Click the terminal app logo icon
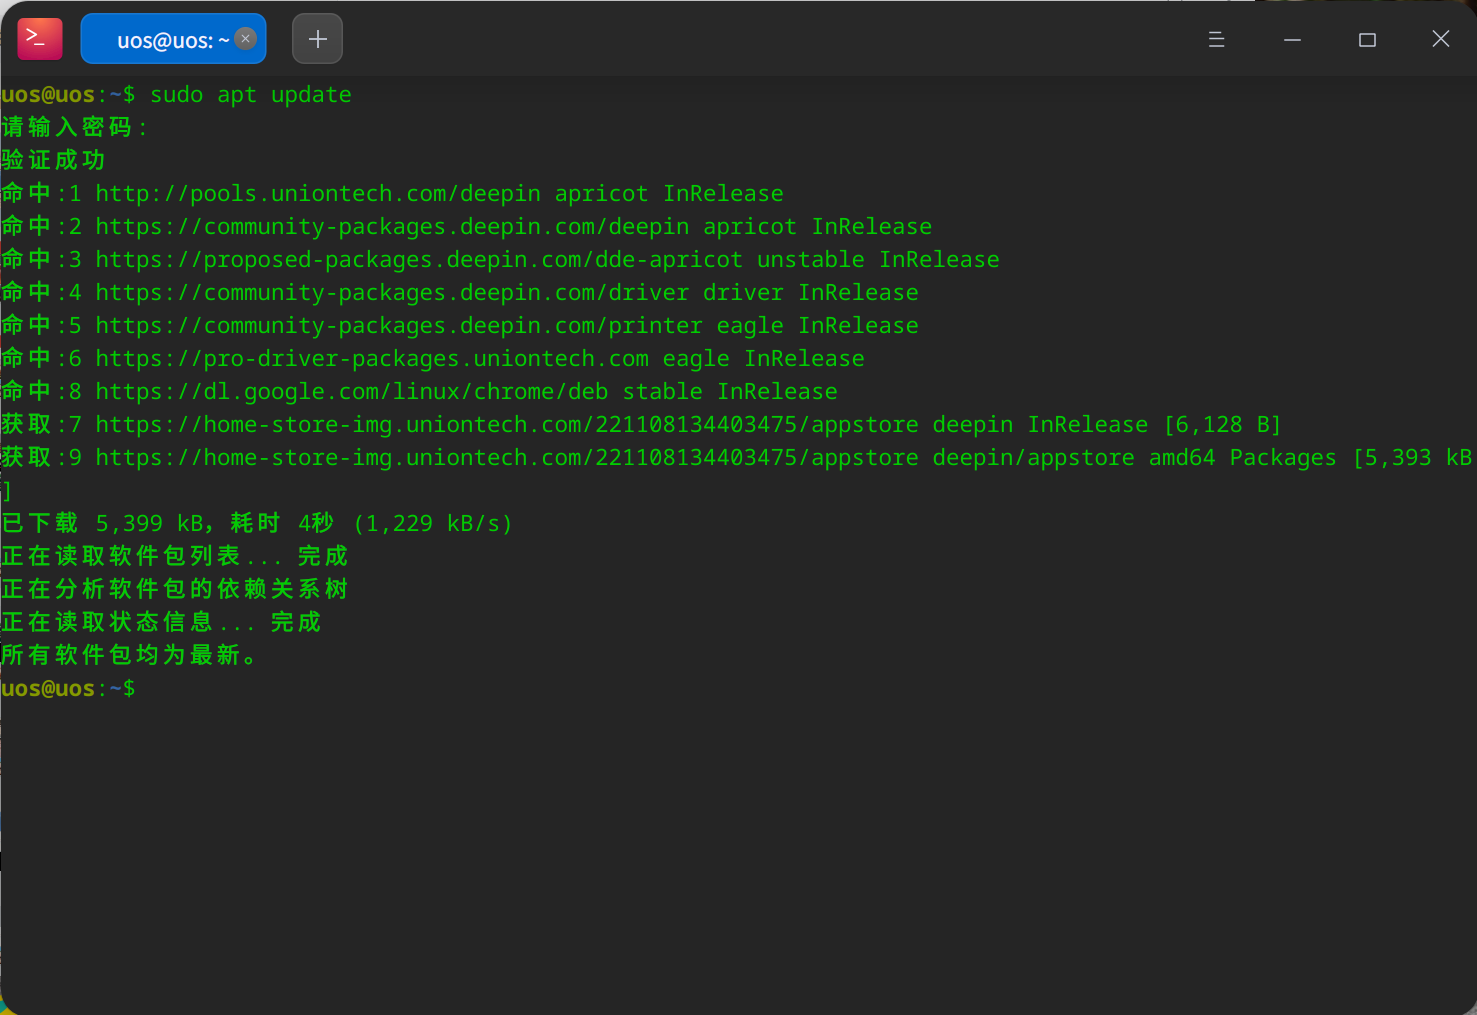The width and height of the screenshot is (1477, 1015). pyautogui.click(x=40, y=39)
